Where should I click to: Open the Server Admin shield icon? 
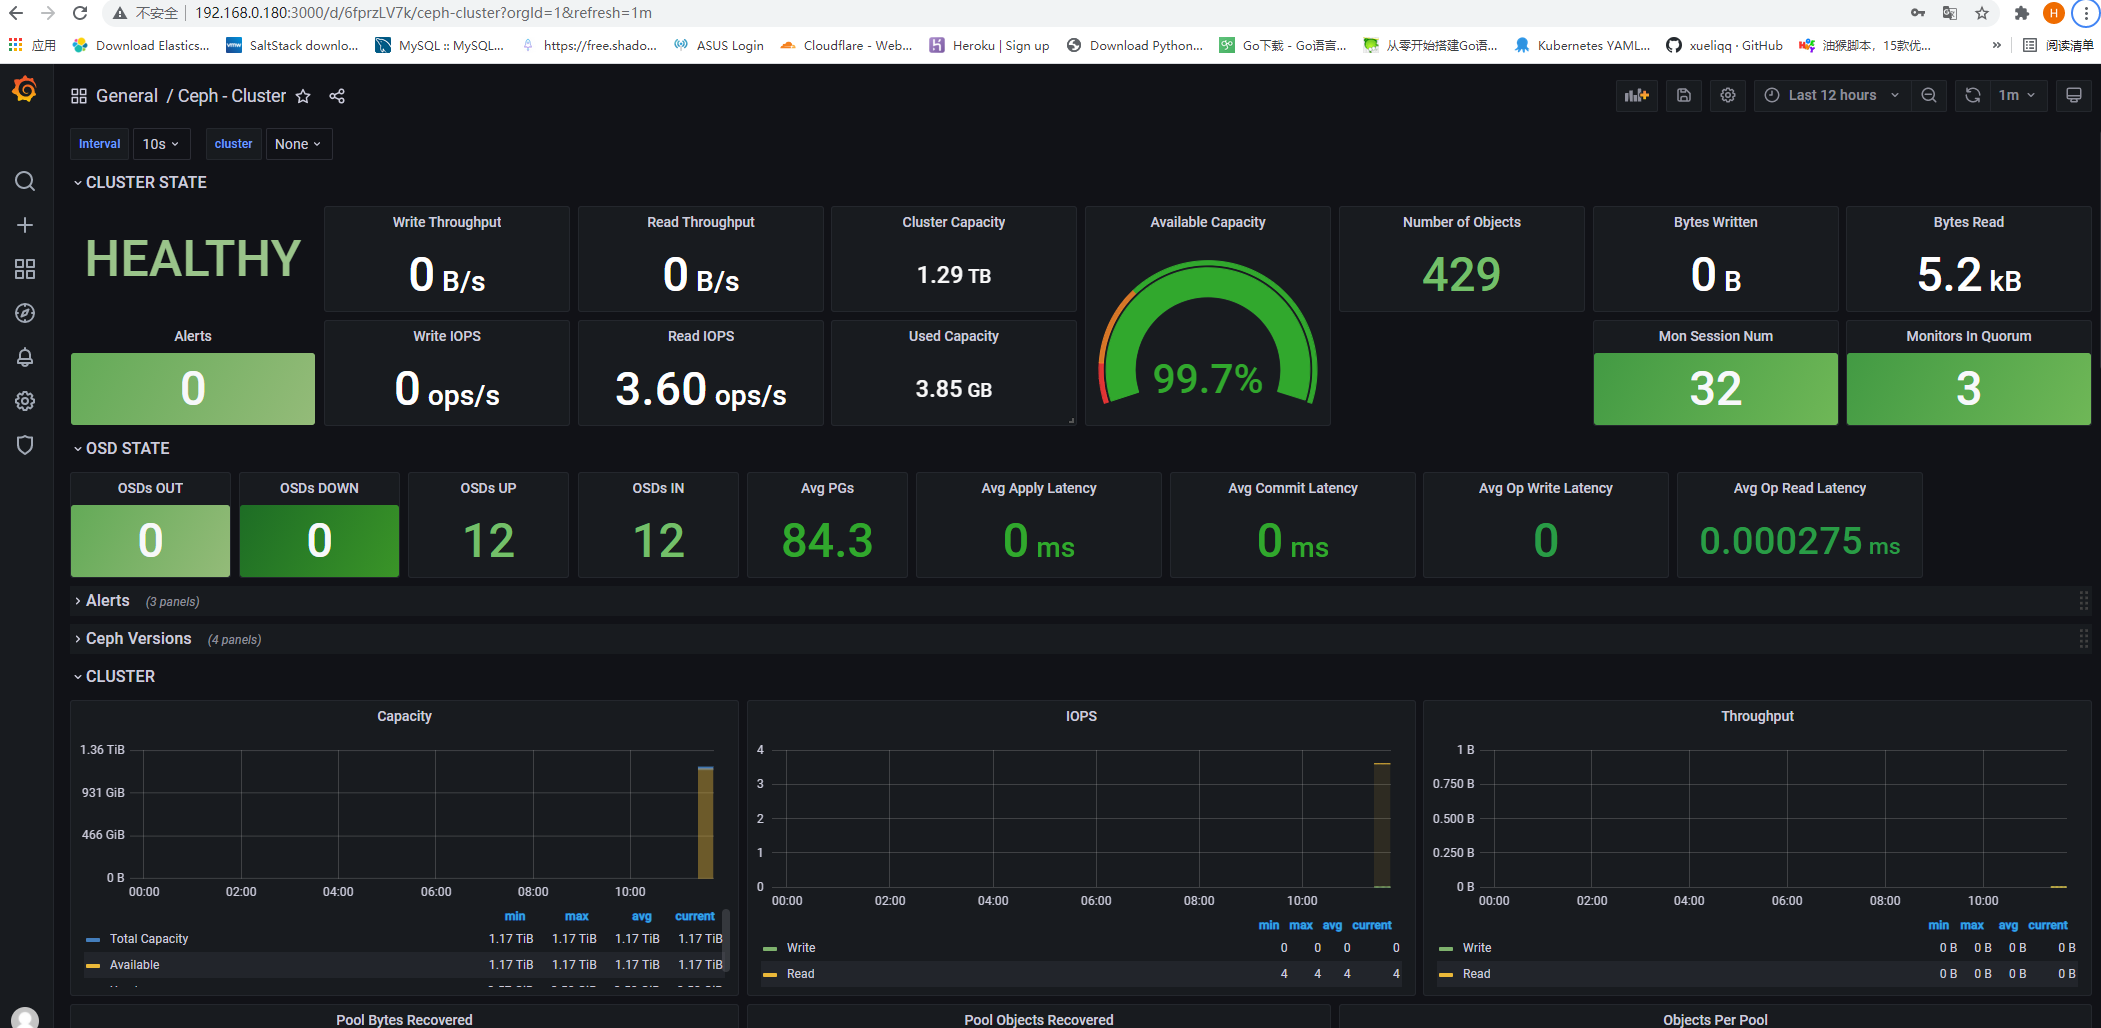(25, 445)
